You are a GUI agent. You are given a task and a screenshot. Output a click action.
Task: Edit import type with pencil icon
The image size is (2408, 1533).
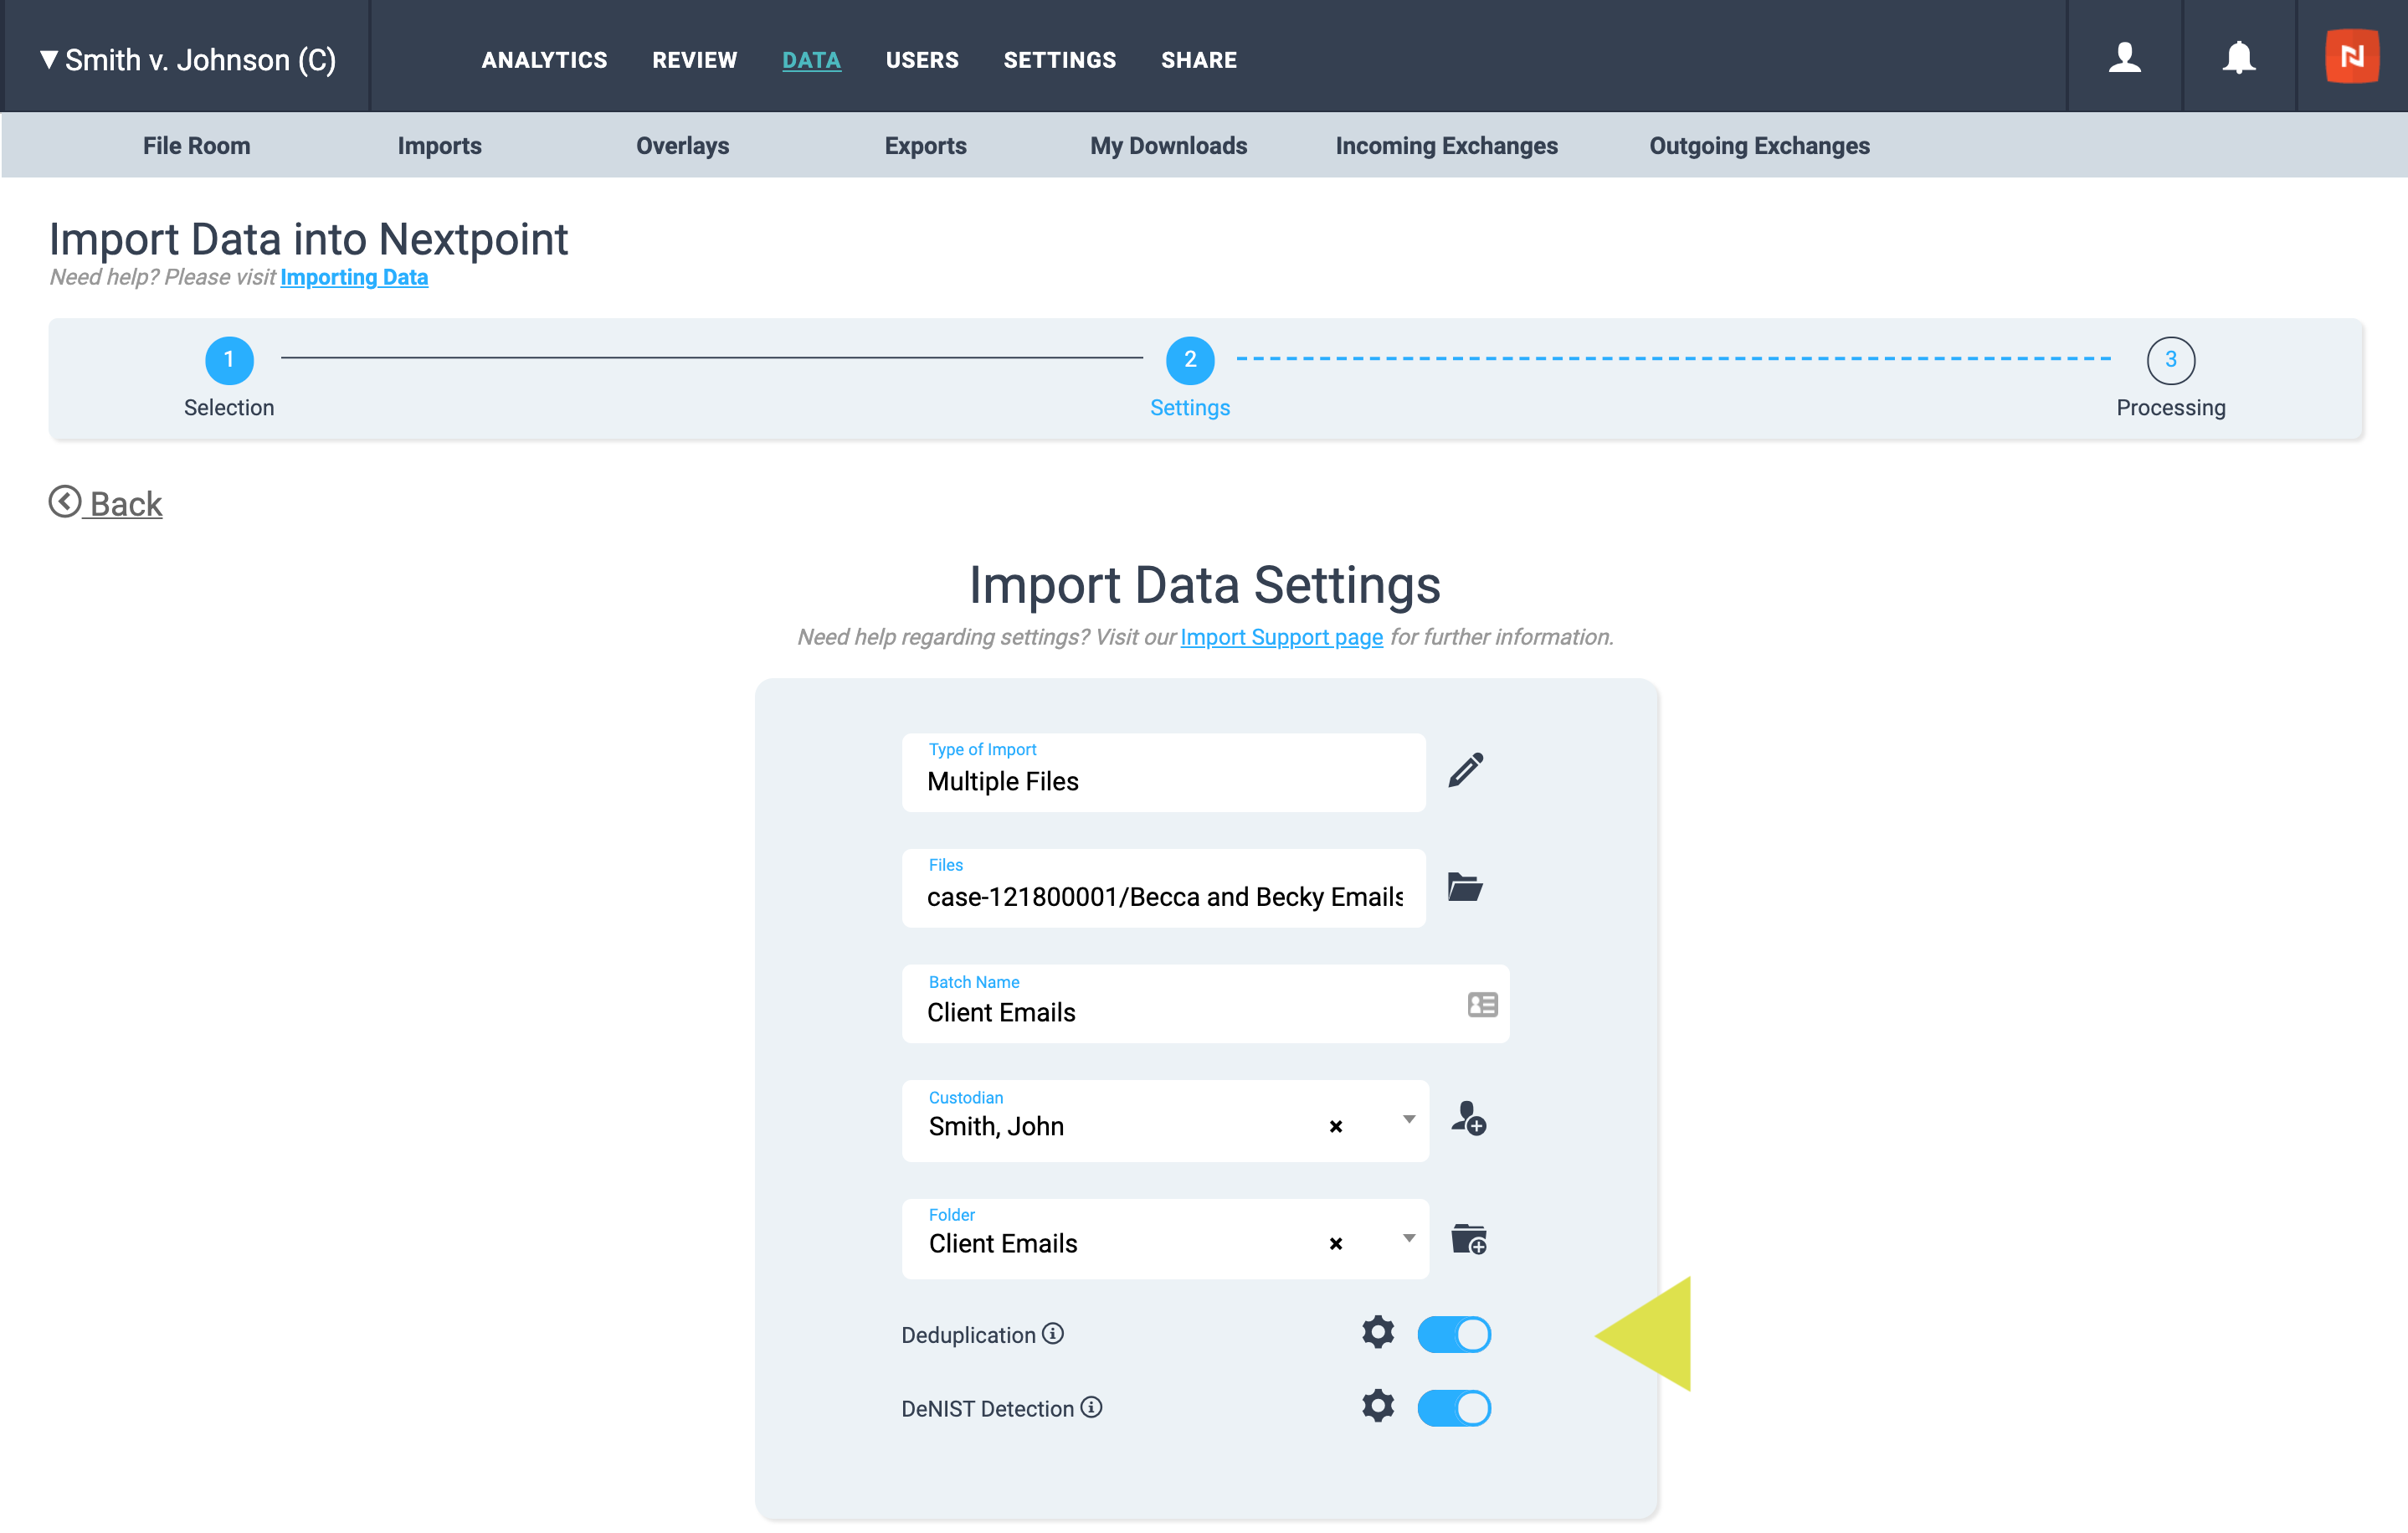point(1466,770)
